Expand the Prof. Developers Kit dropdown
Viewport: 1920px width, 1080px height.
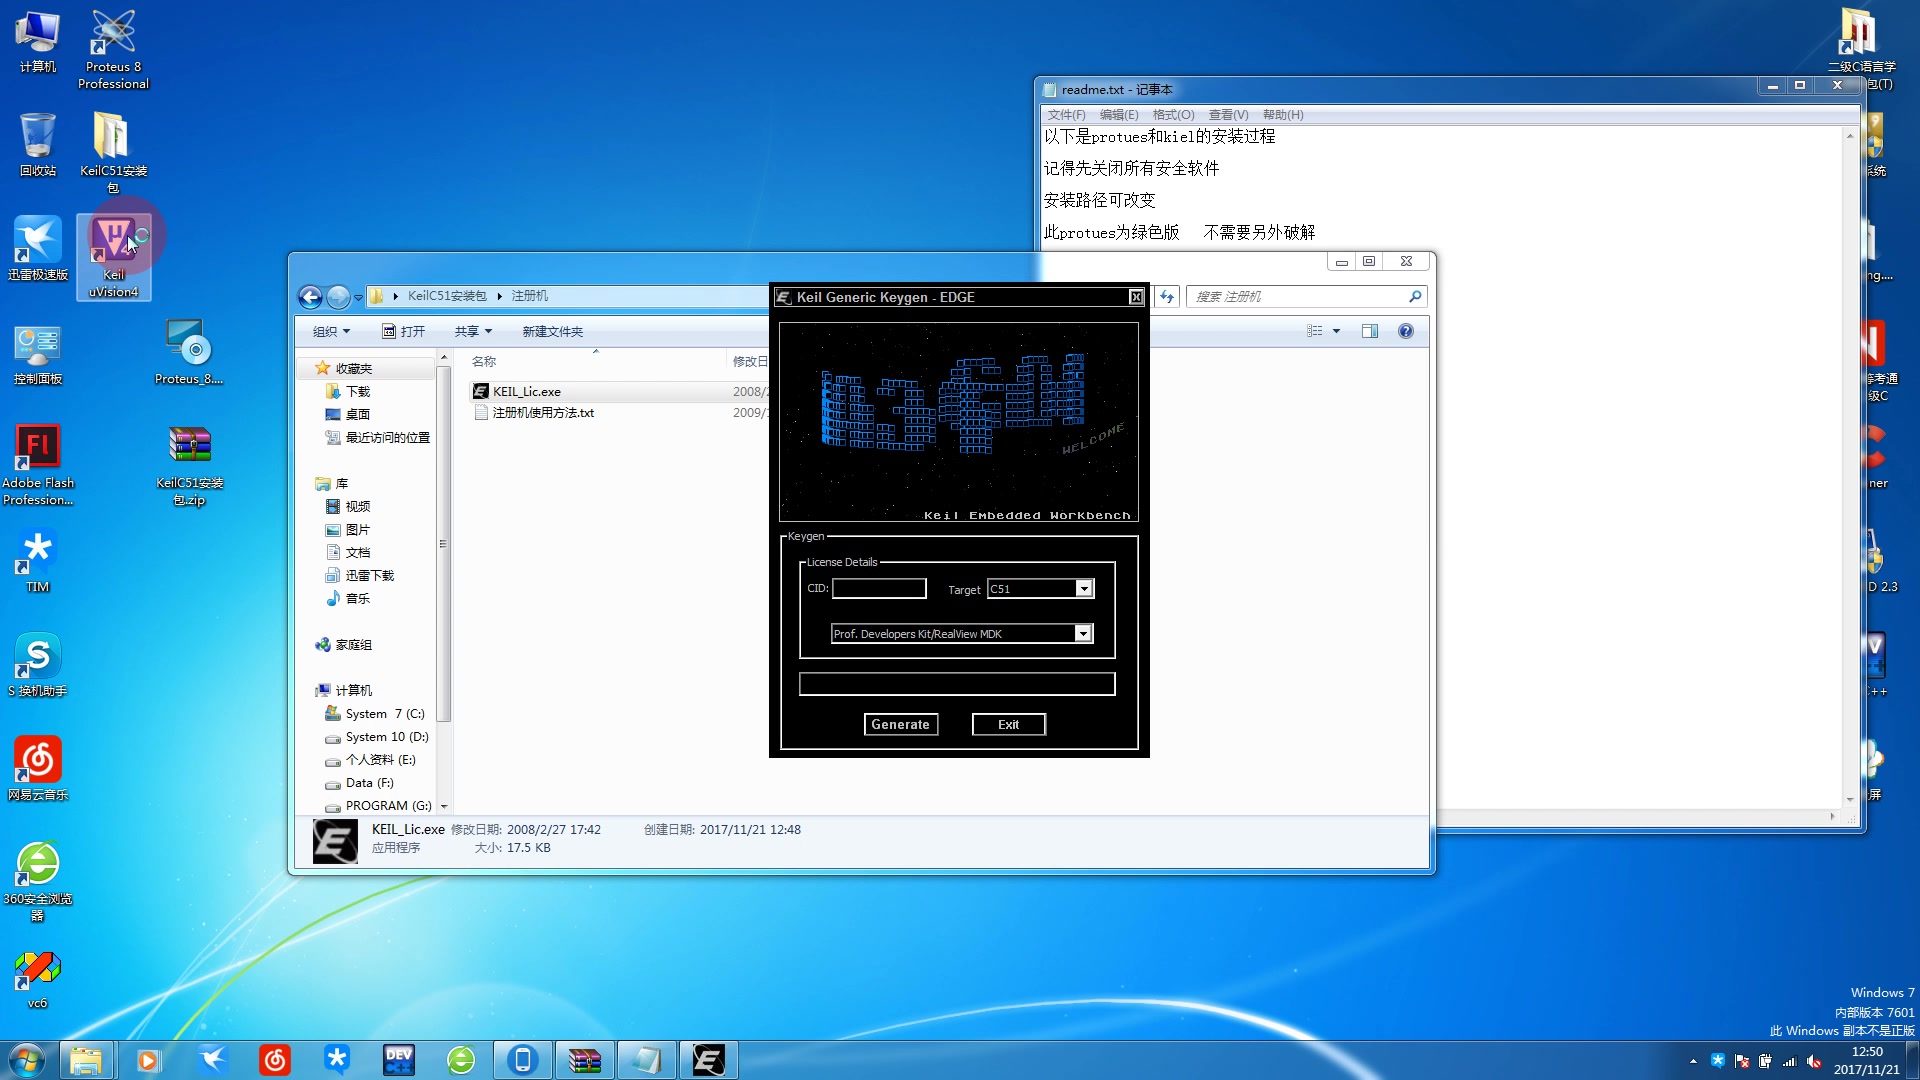point(1083,634)
